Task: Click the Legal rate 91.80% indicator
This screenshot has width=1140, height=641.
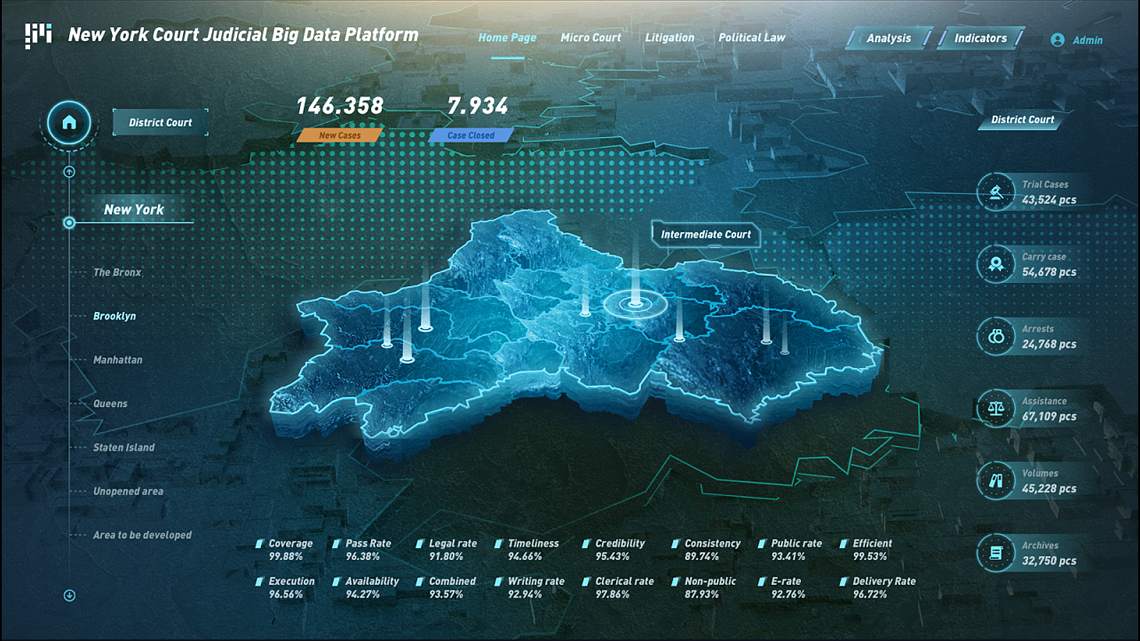Action: [x=446, y=549]
